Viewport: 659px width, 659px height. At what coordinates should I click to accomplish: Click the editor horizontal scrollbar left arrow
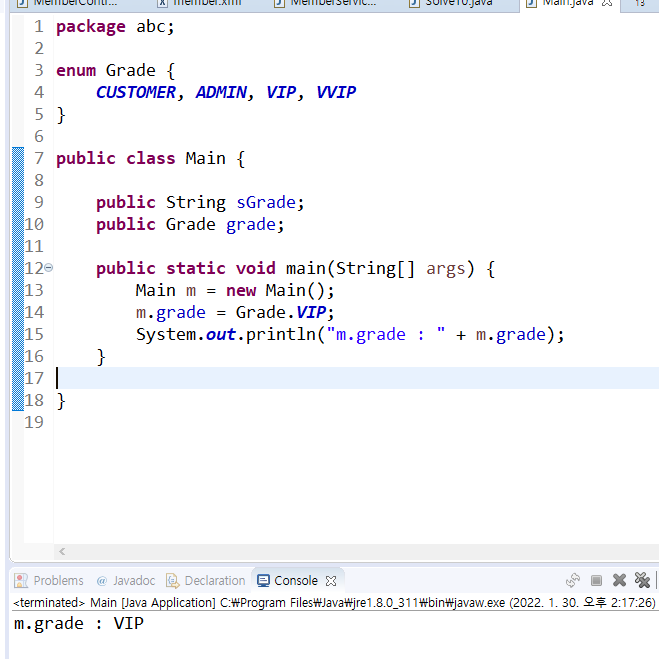click(x=62, y=551)
